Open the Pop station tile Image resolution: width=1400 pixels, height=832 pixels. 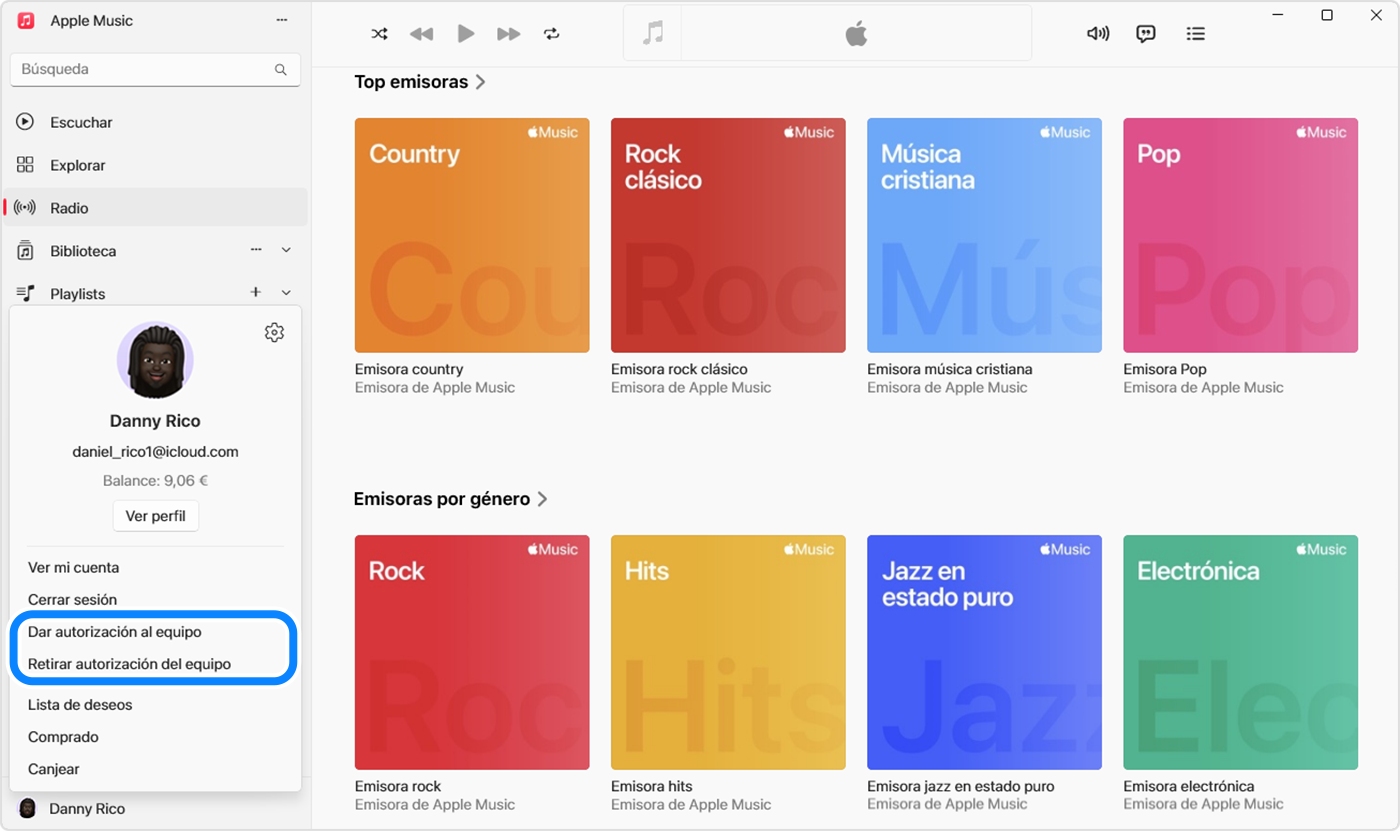coord(1240,235)
